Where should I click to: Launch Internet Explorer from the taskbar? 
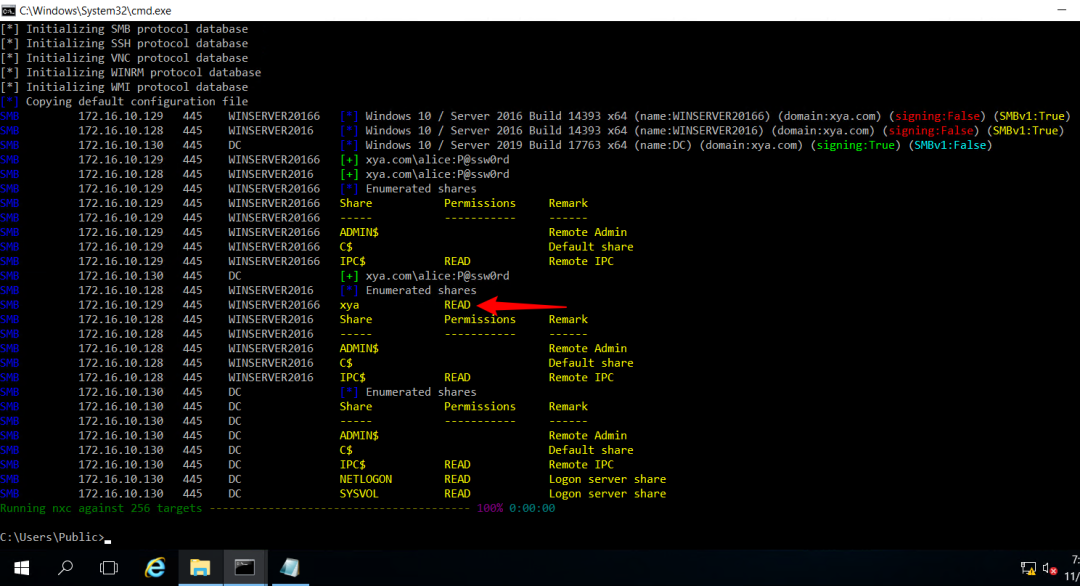tap(155, 568)
